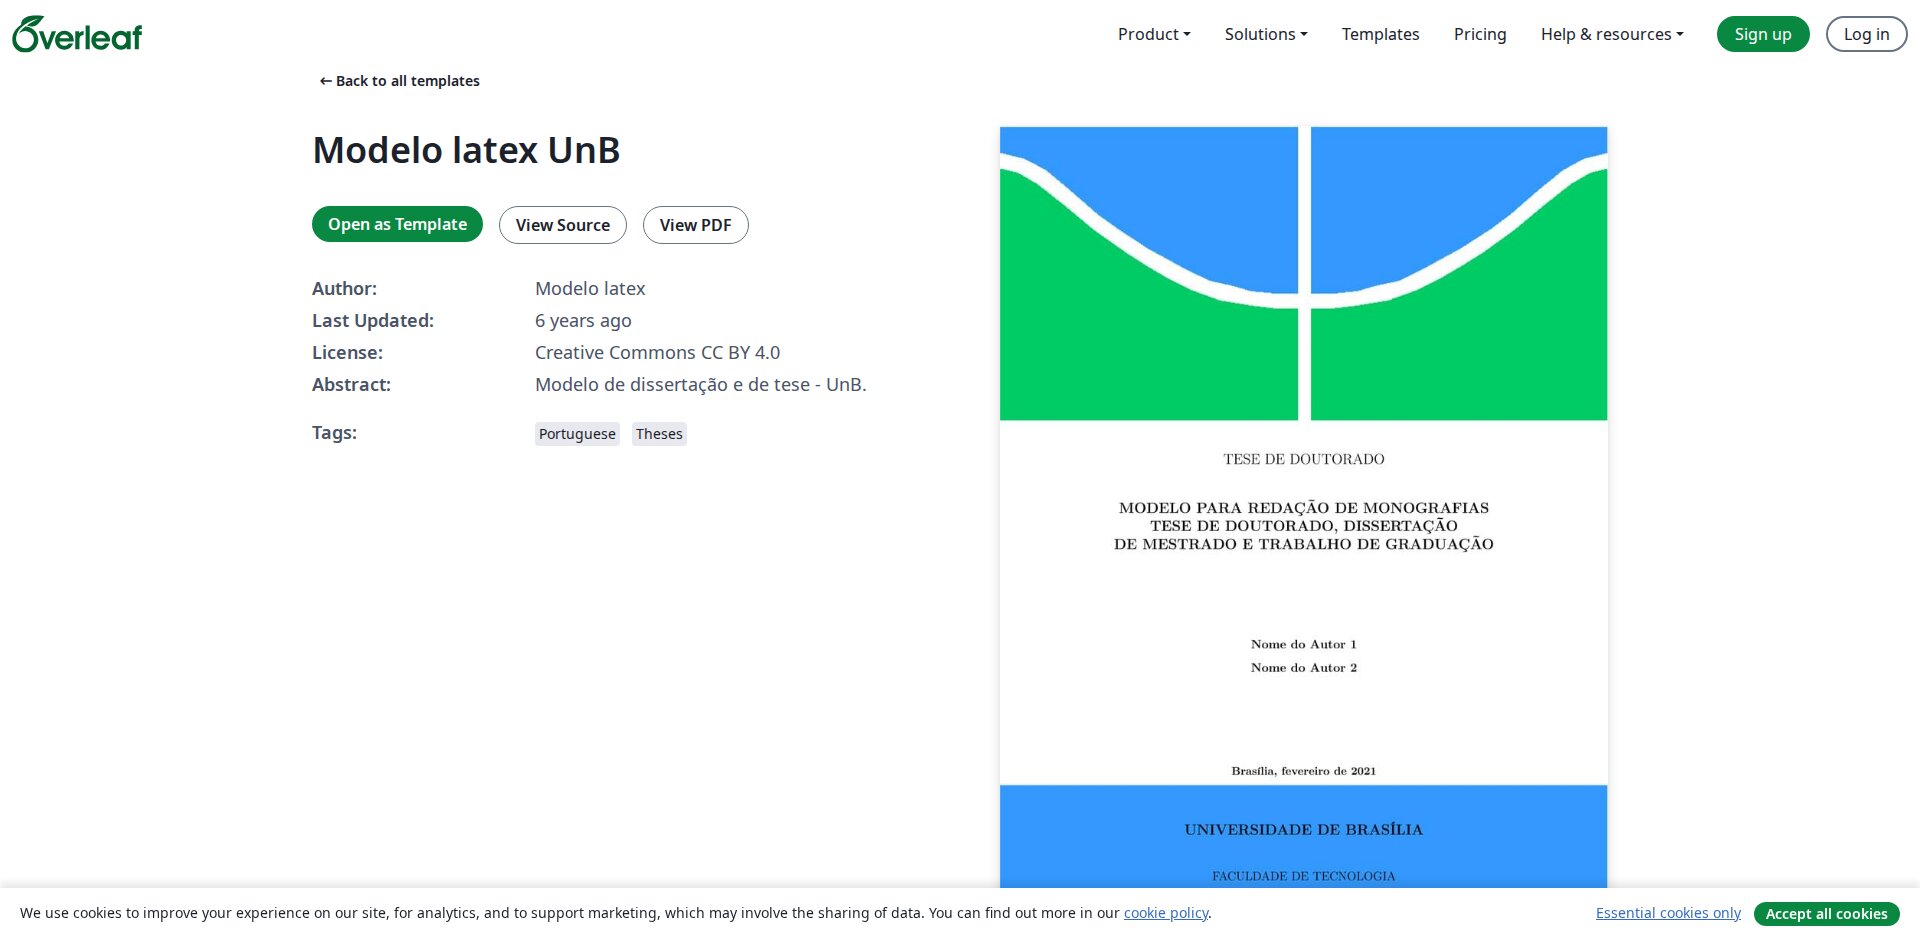Open the Product dropdown menu
Viewport: 1920px width, 938px height.
1154,34
